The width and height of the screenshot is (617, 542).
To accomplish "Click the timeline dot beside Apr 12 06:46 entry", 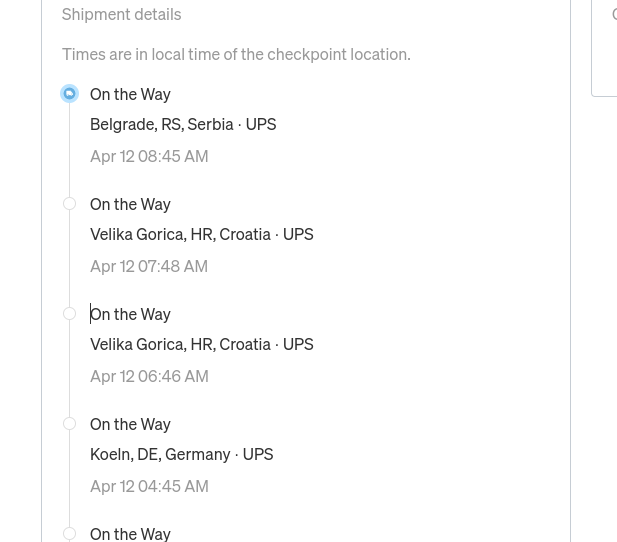I will pyautogui.click(x=69, y=314).
